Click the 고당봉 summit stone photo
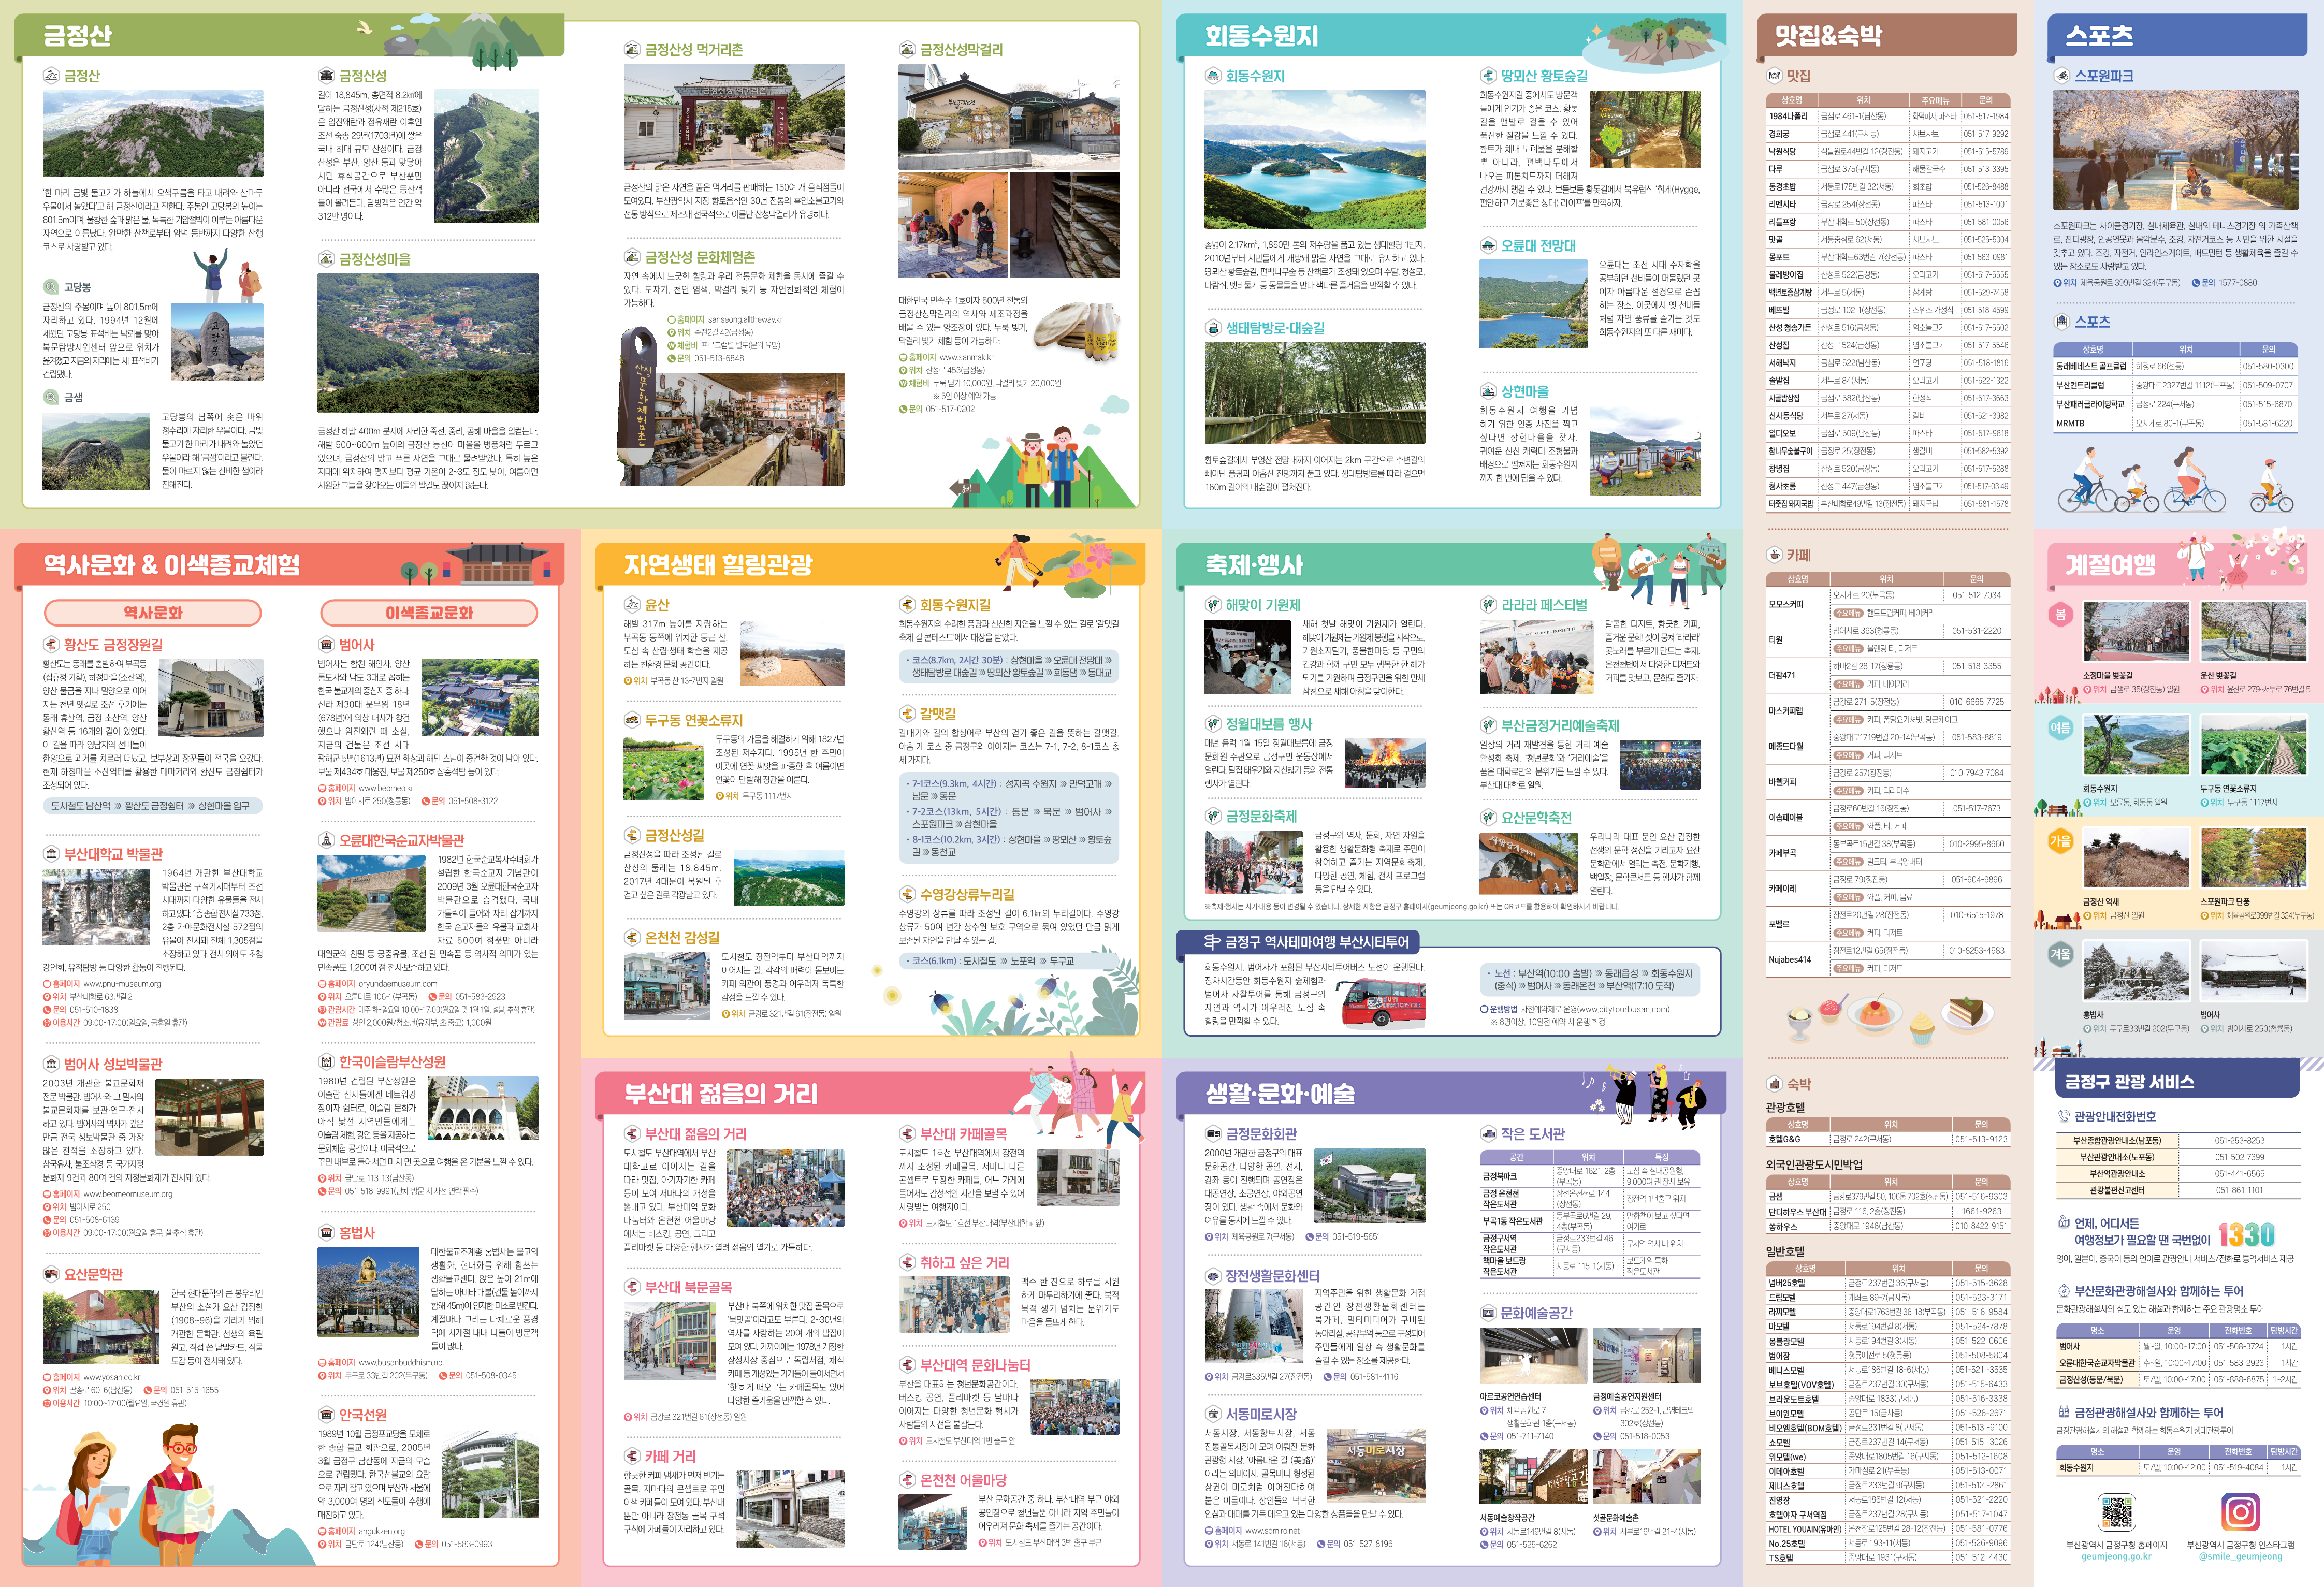Screen dimensions: 2324x1587 click(217, 343)
